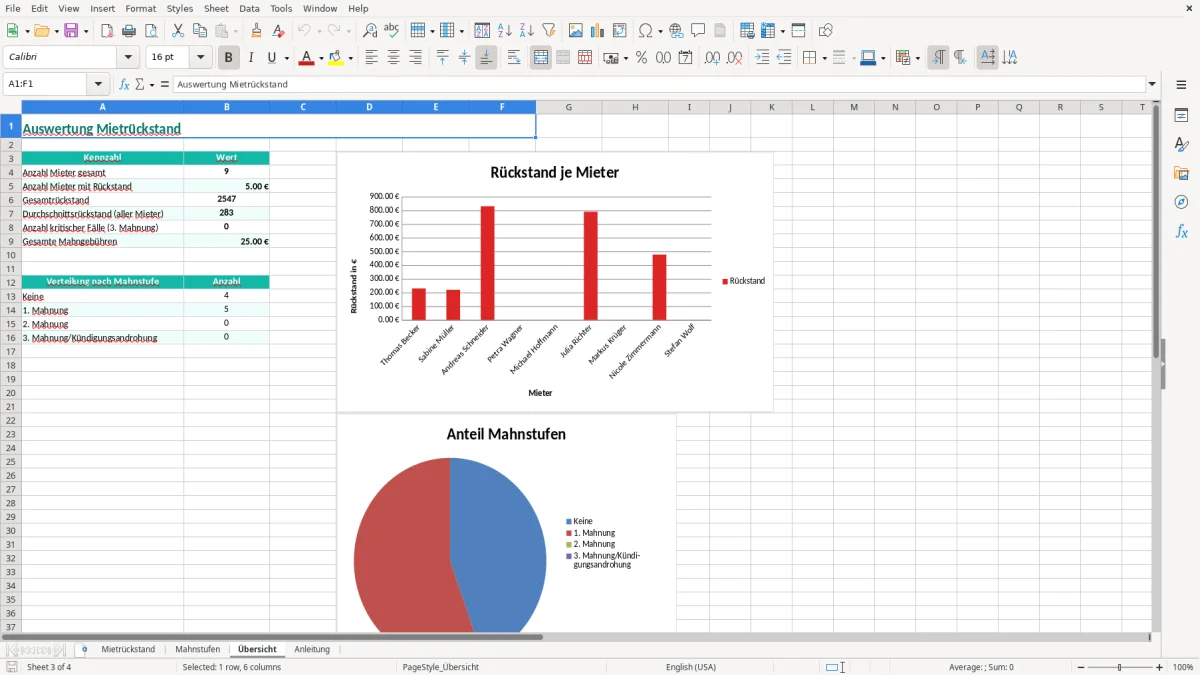Viewport: 1200px width, 675px height.
Task: Format as Percent
Action: (642, 58)
